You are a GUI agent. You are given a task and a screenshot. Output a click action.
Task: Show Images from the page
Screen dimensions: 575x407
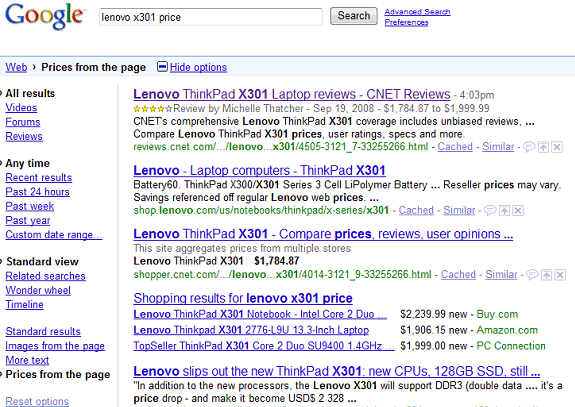click(55, 346)
